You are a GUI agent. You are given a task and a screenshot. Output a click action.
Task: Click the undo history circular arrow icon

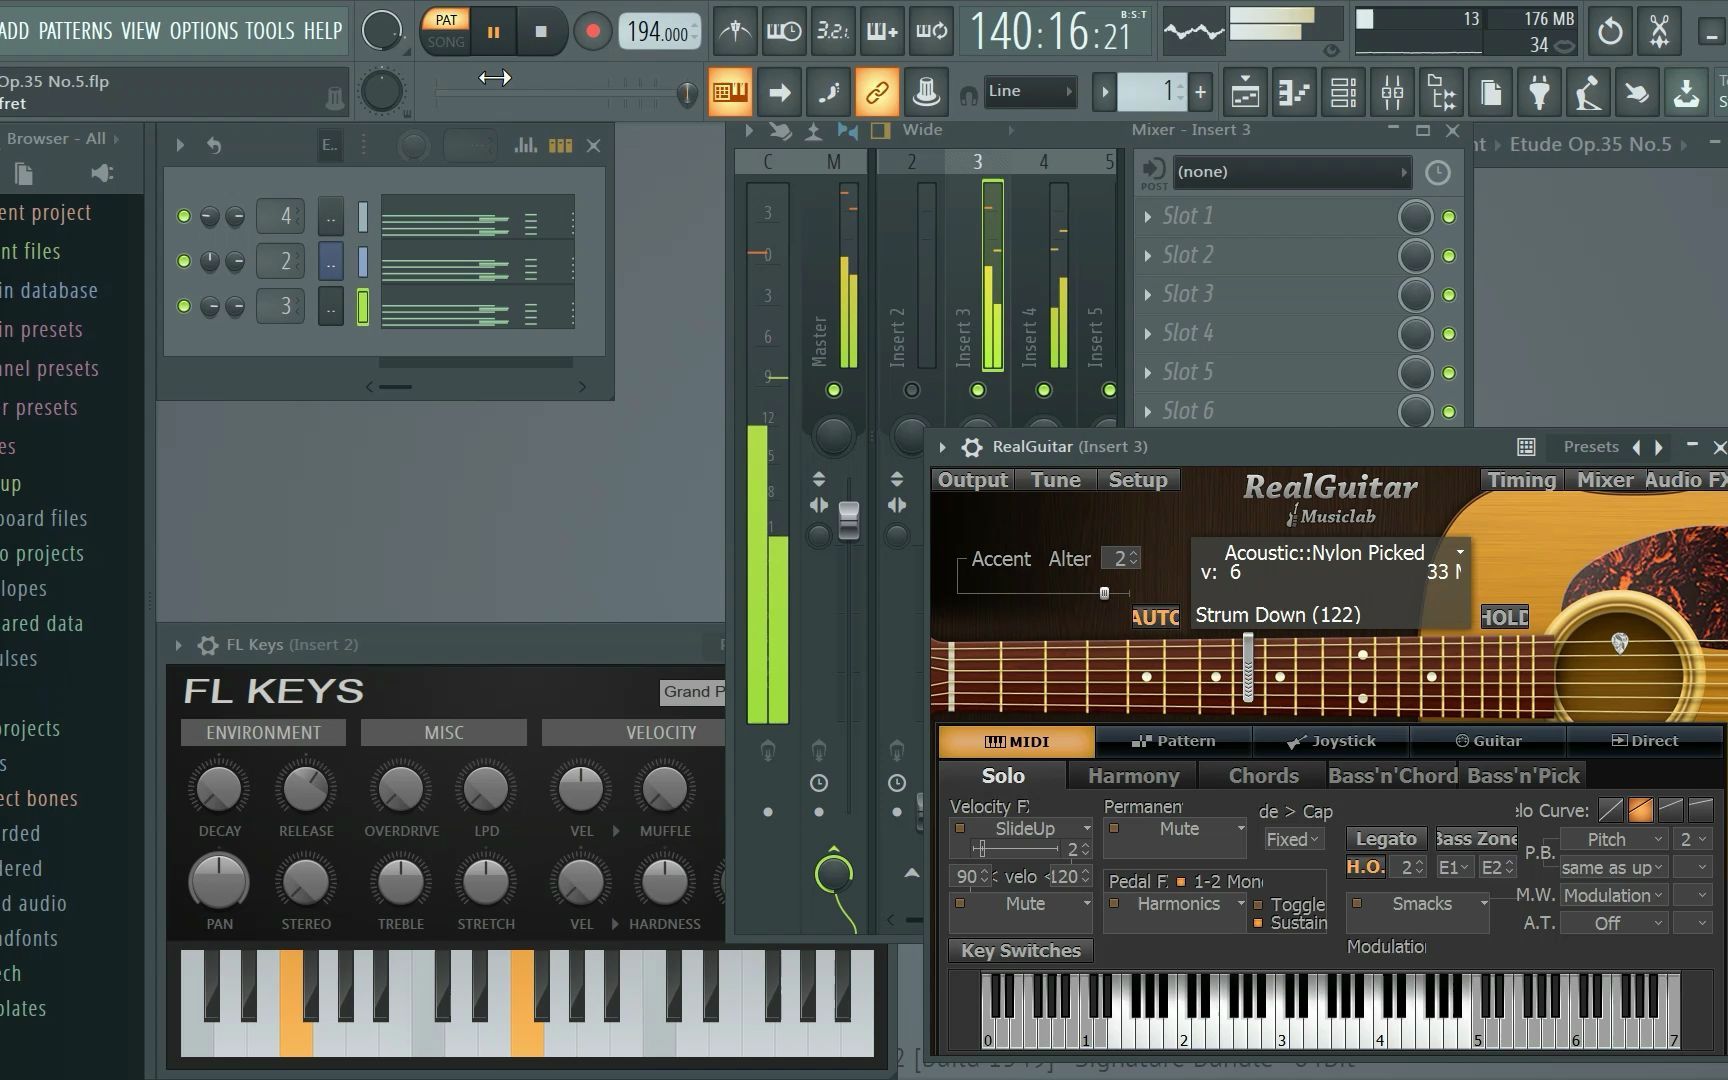pos(1610,31)
